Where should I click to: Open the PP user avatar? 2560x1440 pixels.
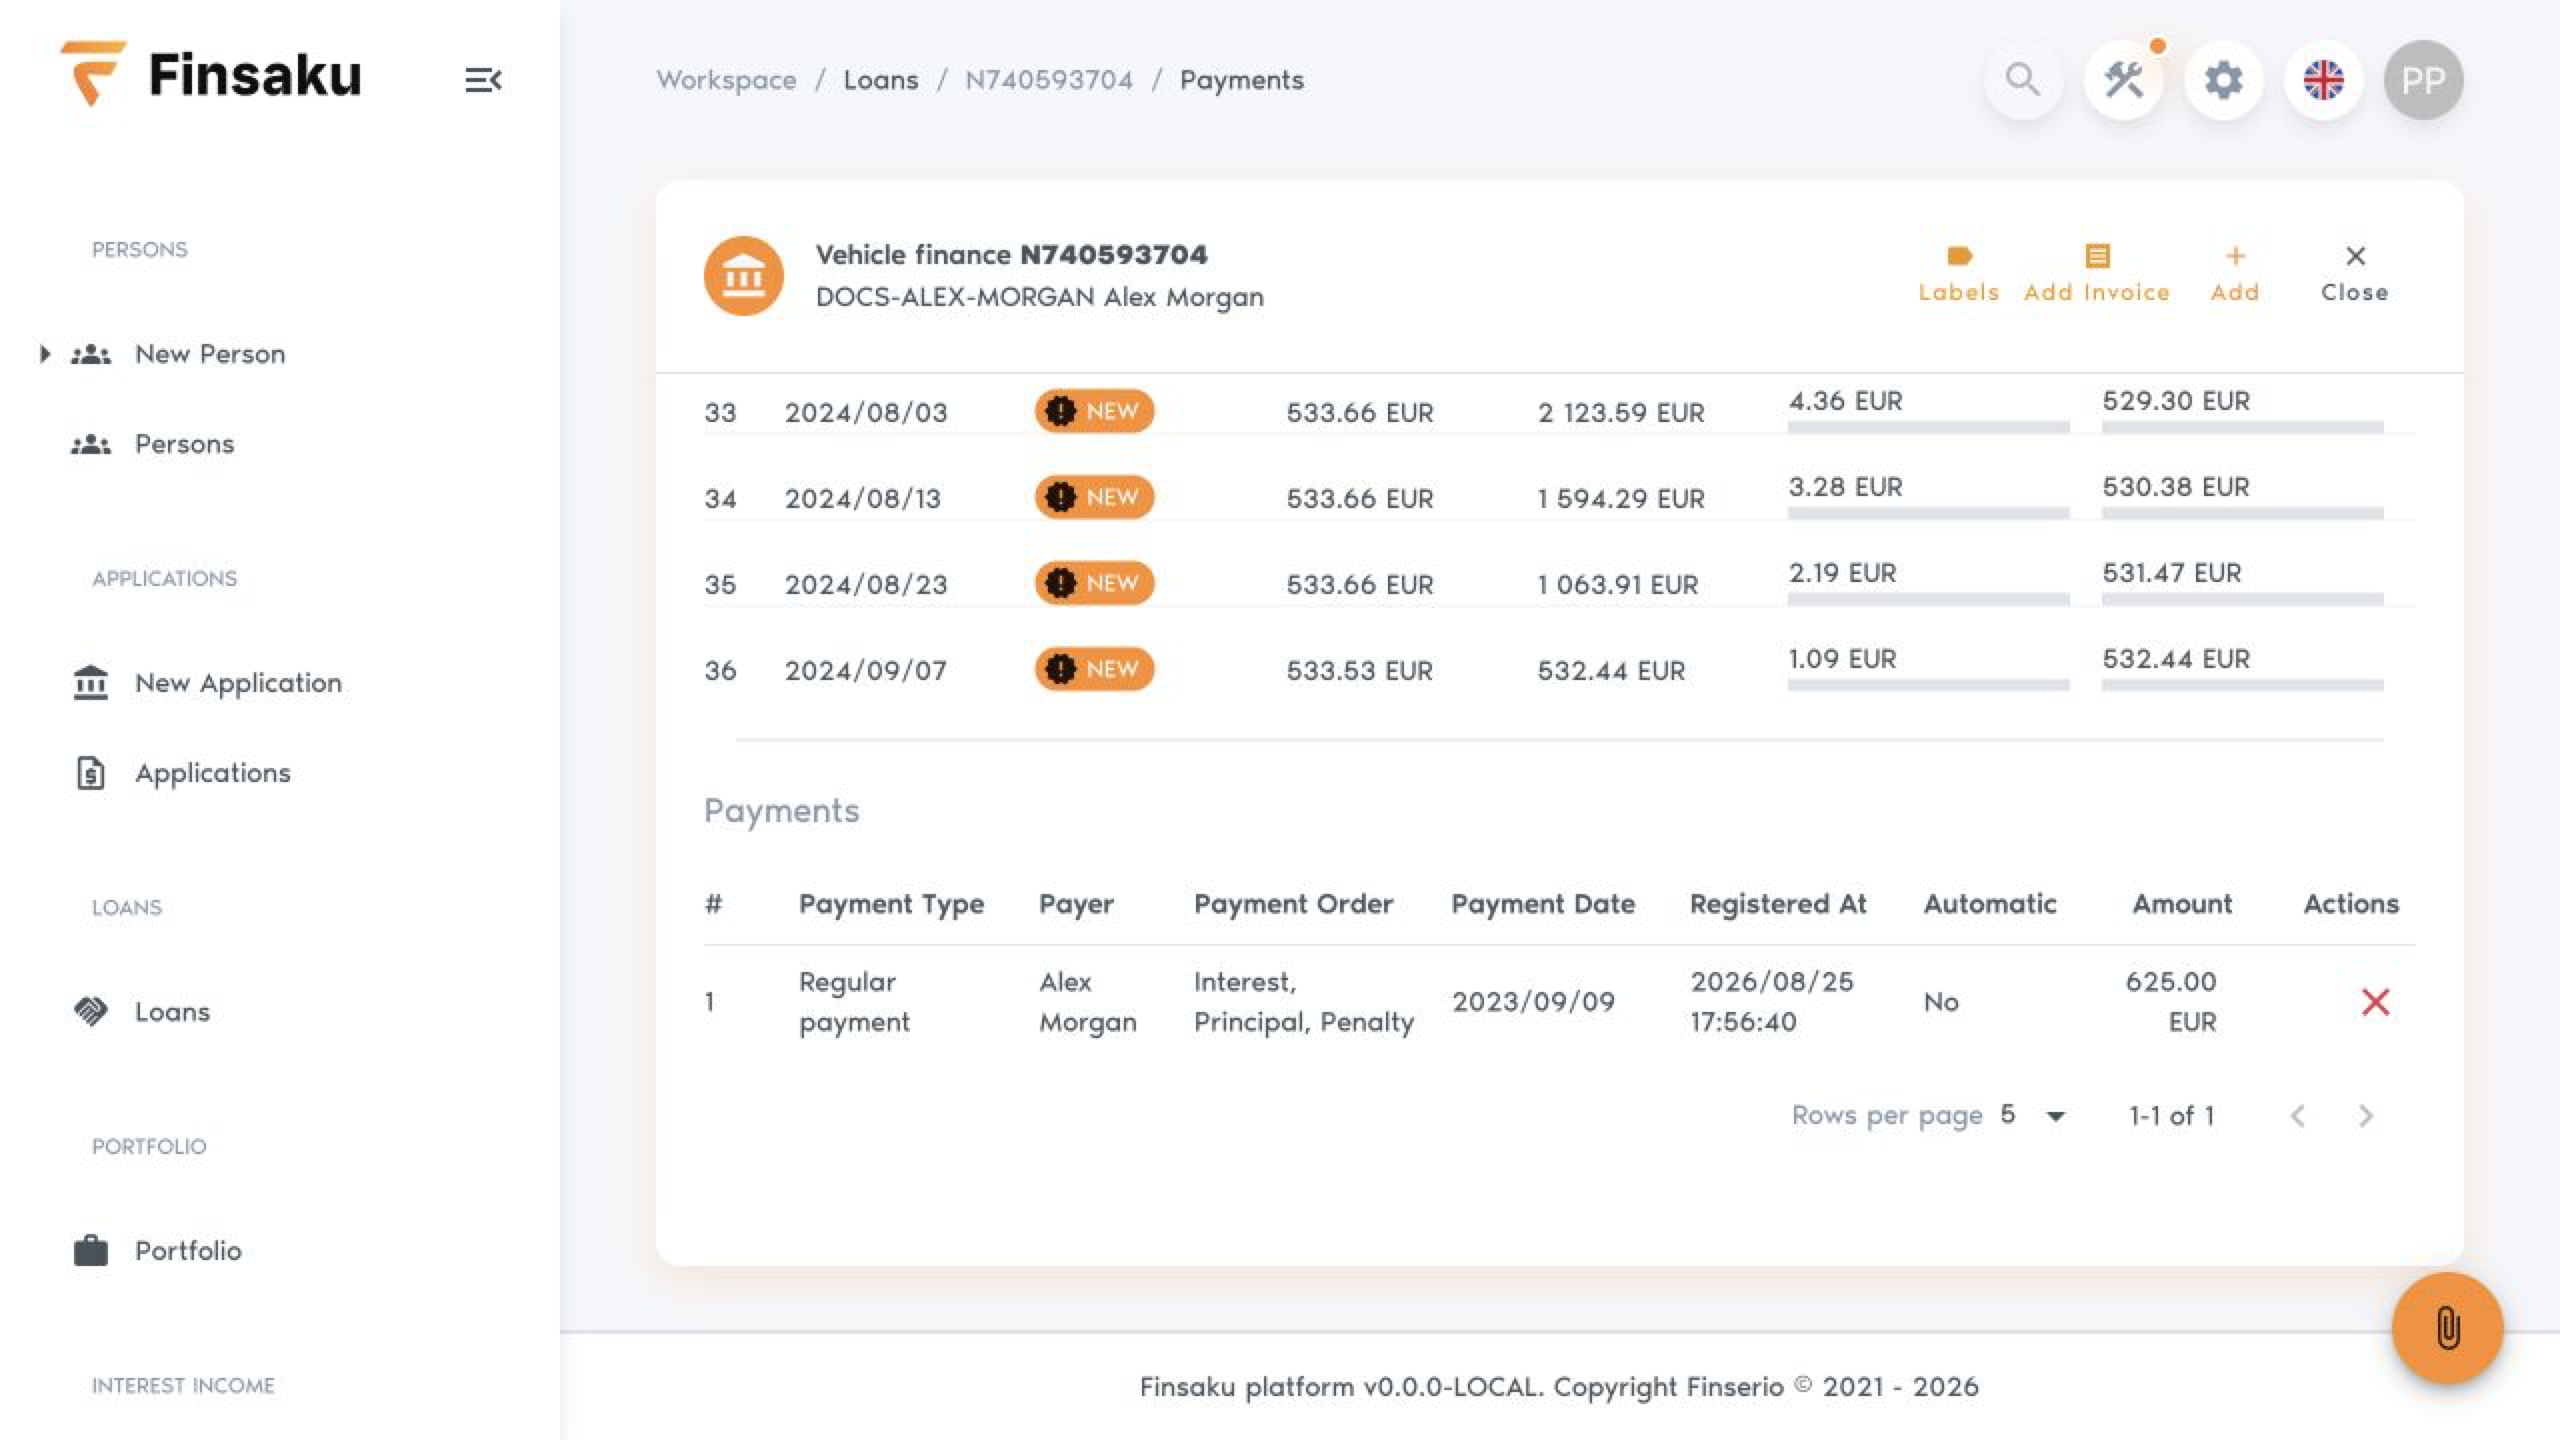2423,80
